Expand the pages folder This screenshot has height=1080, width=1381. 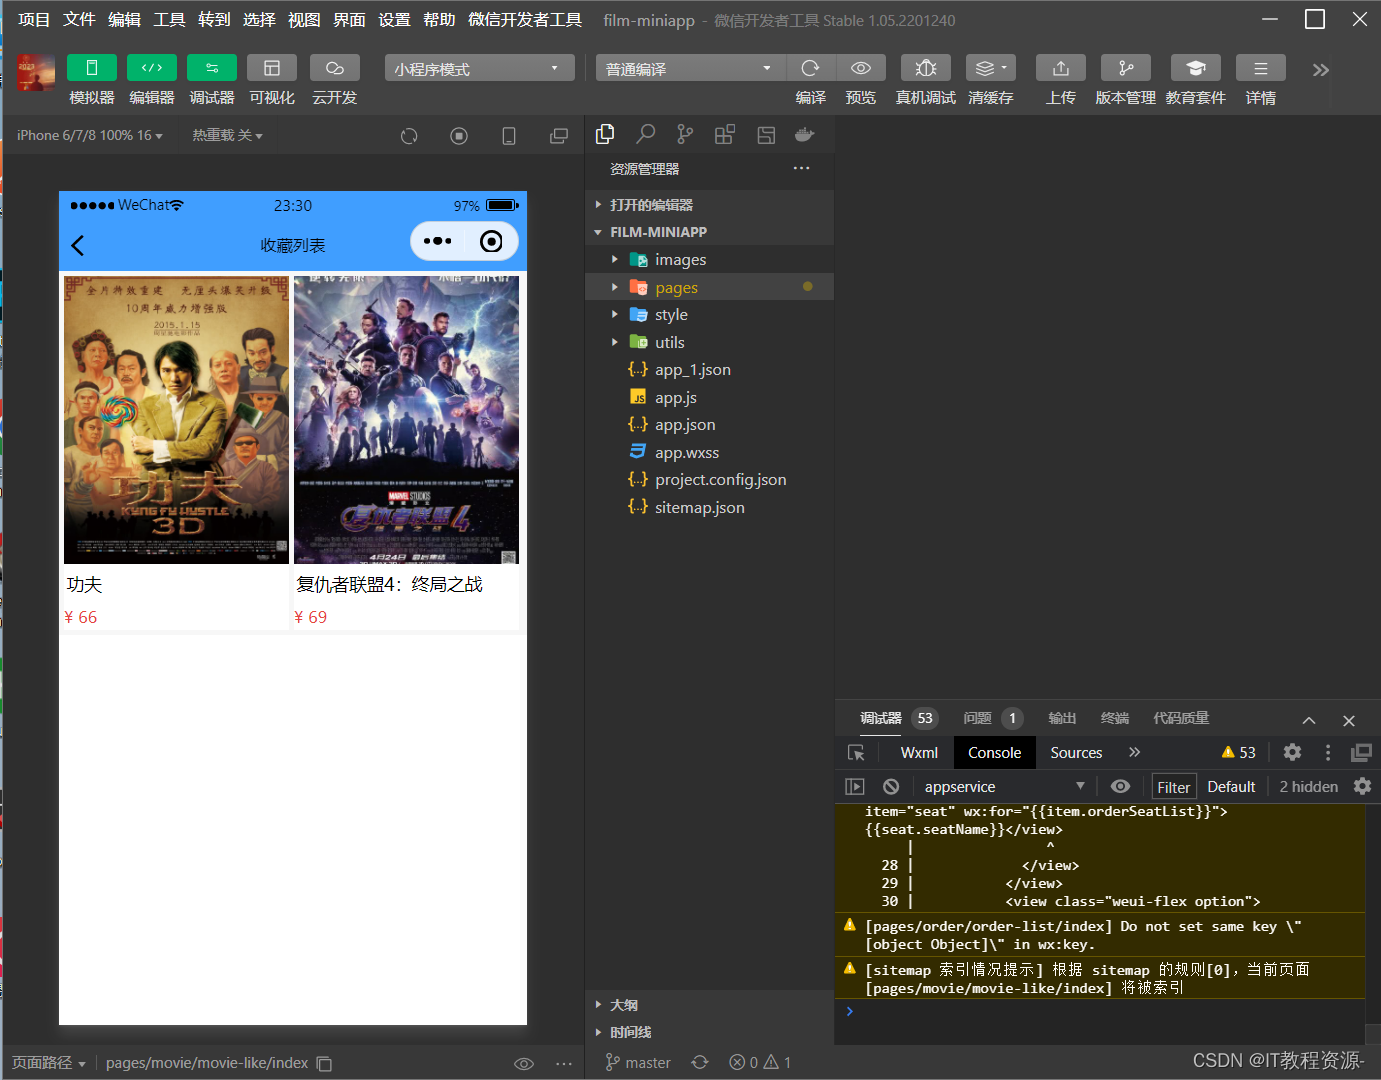(x=710, y=287)
